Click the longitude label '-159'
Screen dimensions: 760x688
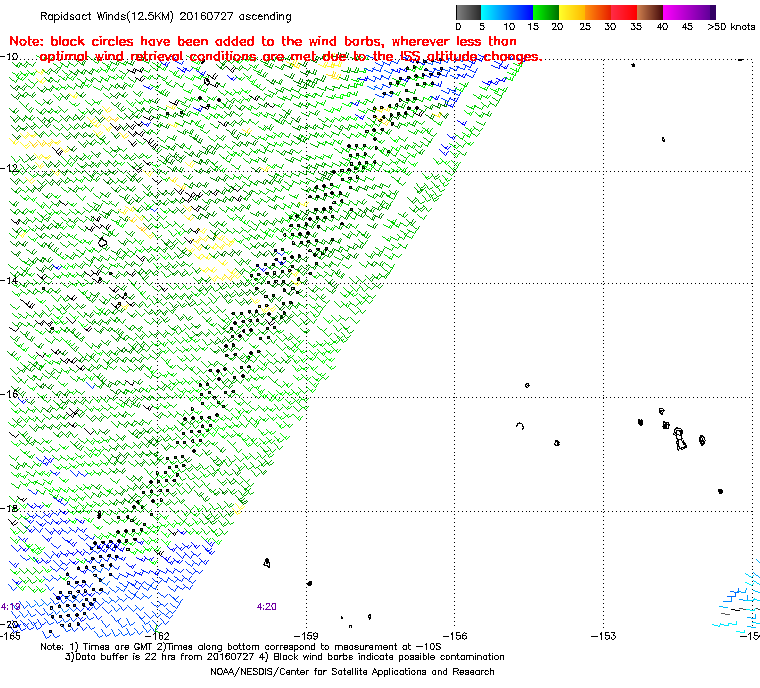point(306,636)
